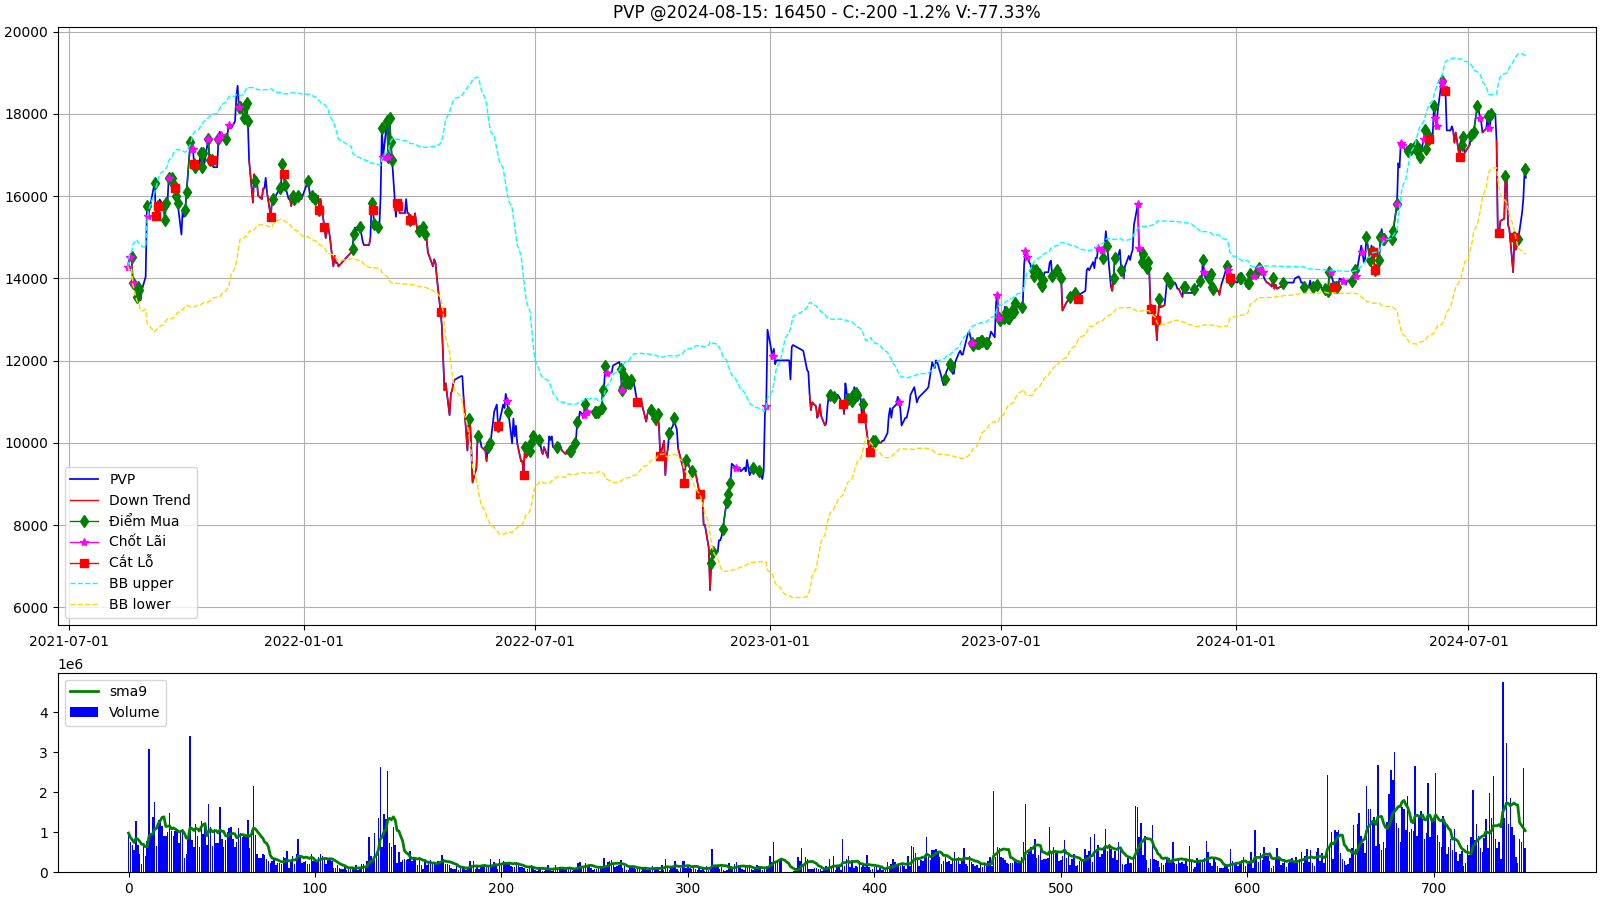This screenshot has width=1600, height=900.
Task: Click the 100 tick on volume x-axis
Action: click(315, 888)
